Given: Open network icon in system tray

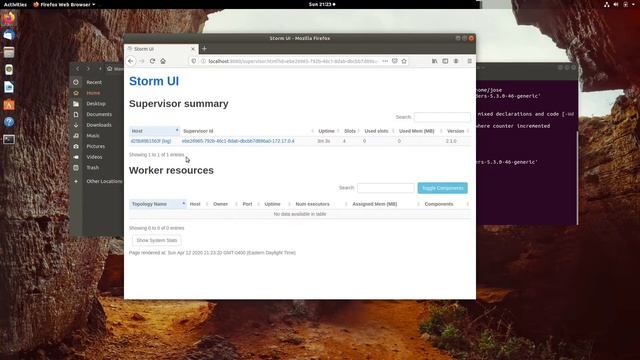Looking at the screenshot, I should (x=607, y=4).
